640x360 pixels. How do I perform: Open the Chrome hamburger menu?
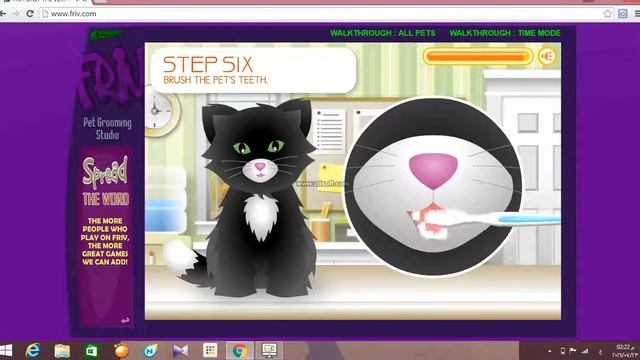click(637, 13)
